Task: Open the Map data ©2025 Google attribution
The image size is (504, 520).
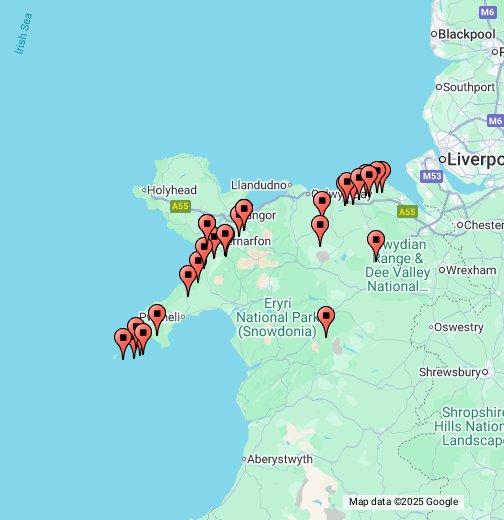Action: click(x=403, y=501)
